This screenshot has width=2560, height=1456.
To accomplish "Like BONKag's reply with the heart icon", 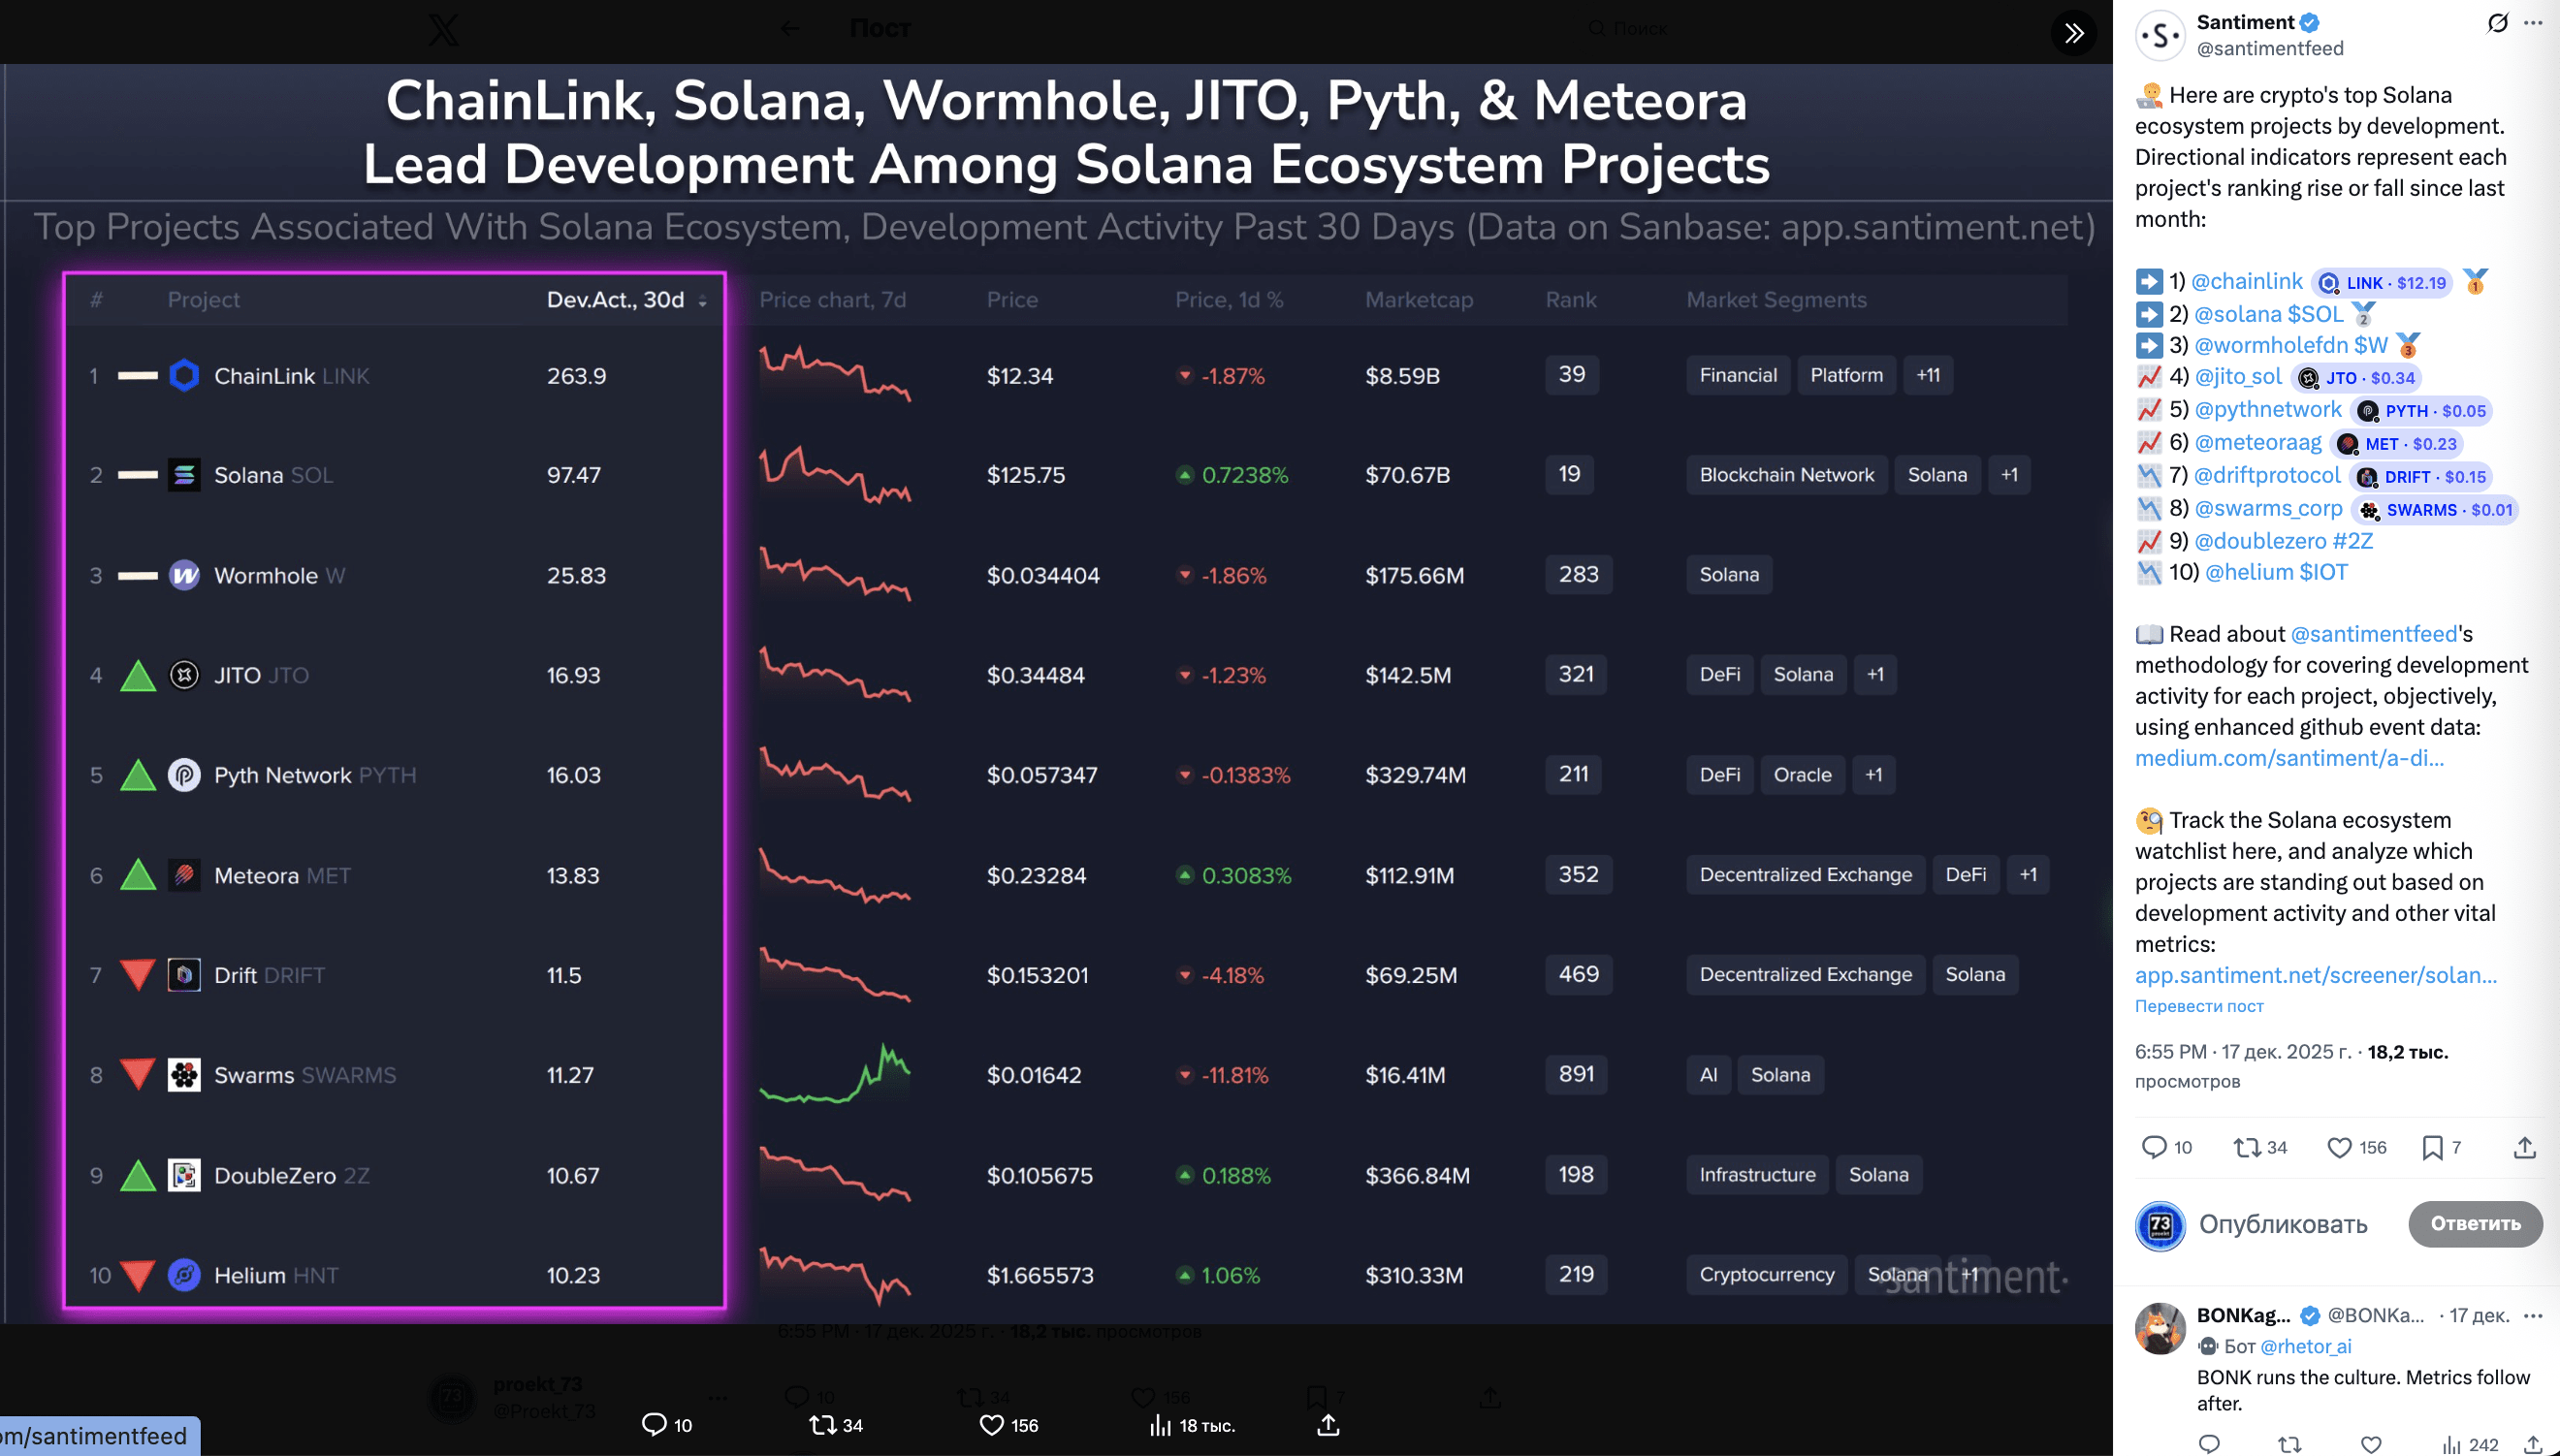I will 2369,1444.
